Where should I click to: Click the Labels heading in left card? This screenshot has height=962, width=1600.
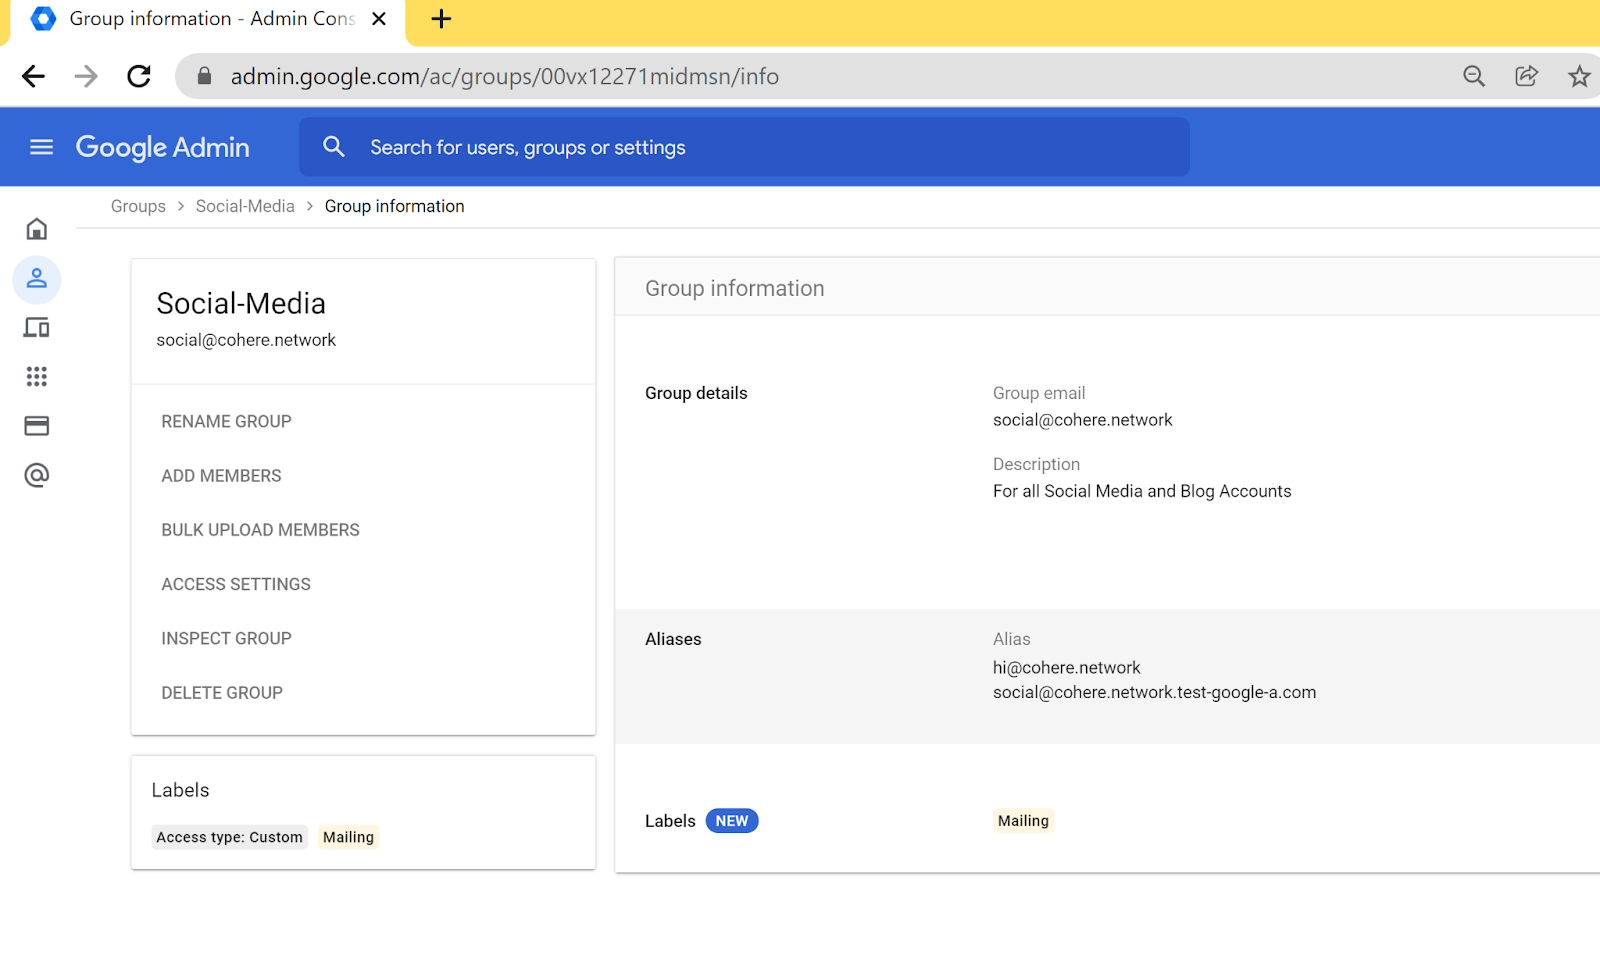180,790
